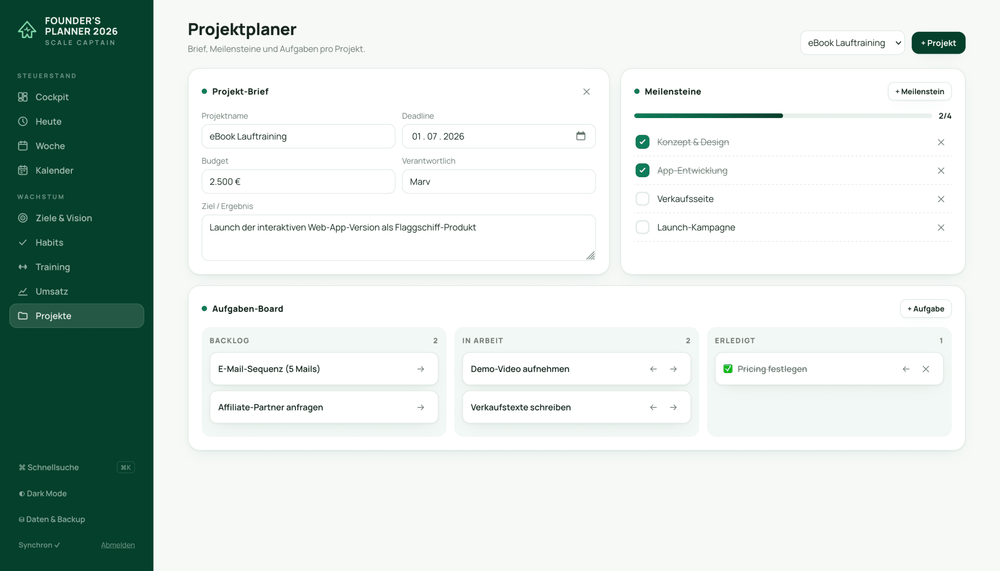The image size is (1000, 571).
Task: Open the Deadline calendar picker icon
Action: click(580, 136)
